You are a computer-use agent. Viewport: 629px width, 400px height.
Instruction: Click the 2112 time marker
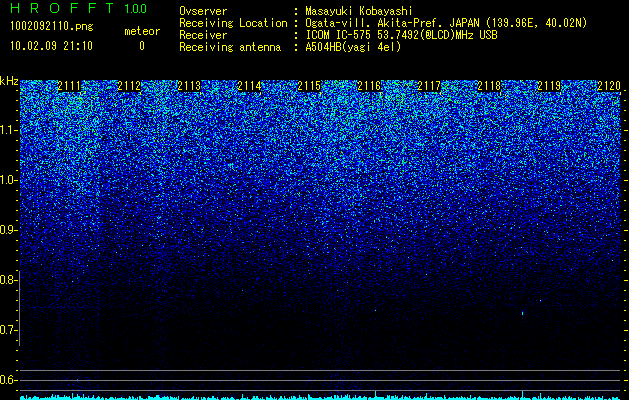tap(129, 86)
